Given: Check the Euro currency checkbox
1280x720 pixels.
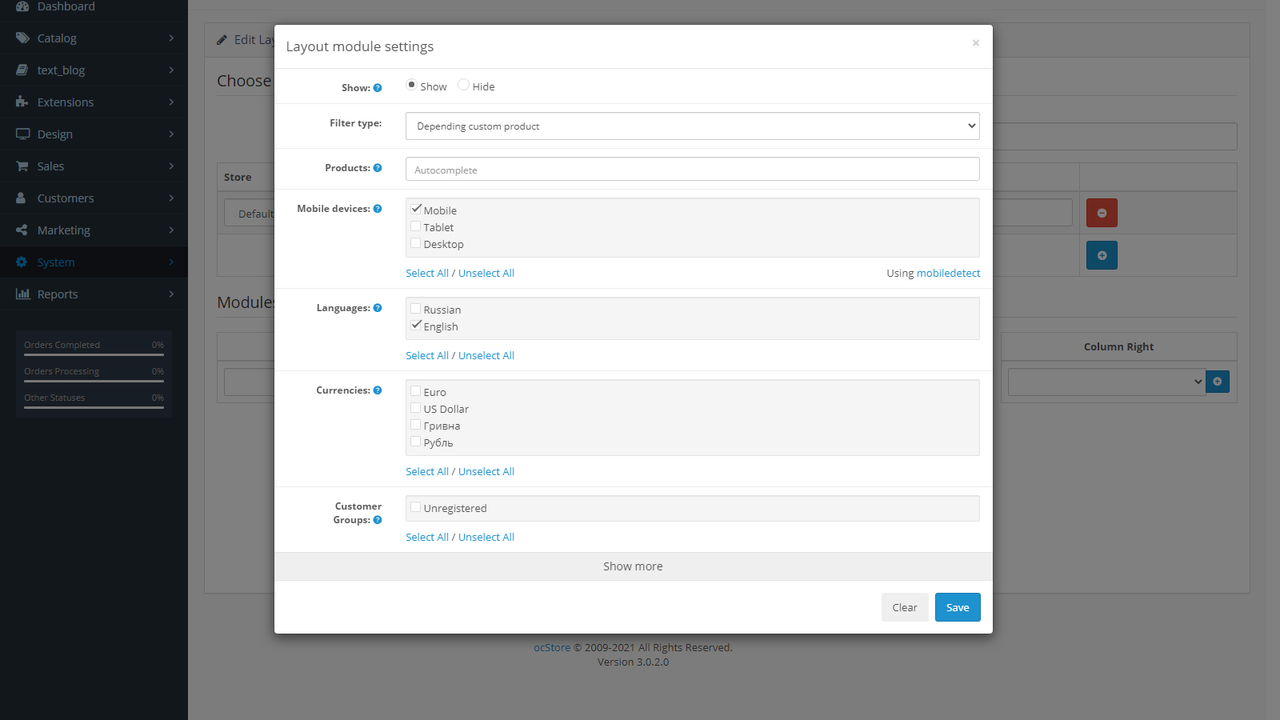Looking at the screenshot, I should click(416, 391).
